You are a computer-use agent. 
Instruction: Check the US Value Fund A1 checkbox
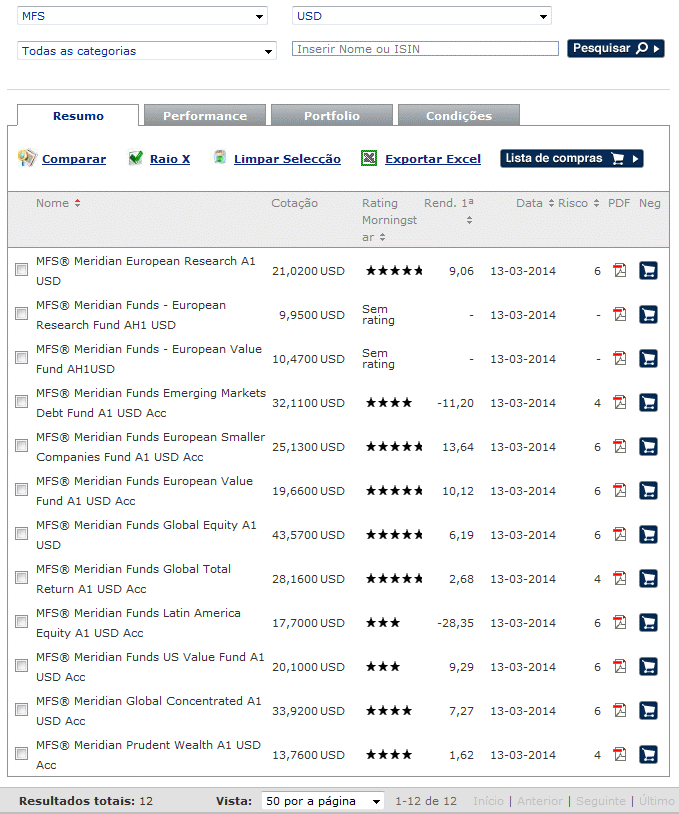21,666
